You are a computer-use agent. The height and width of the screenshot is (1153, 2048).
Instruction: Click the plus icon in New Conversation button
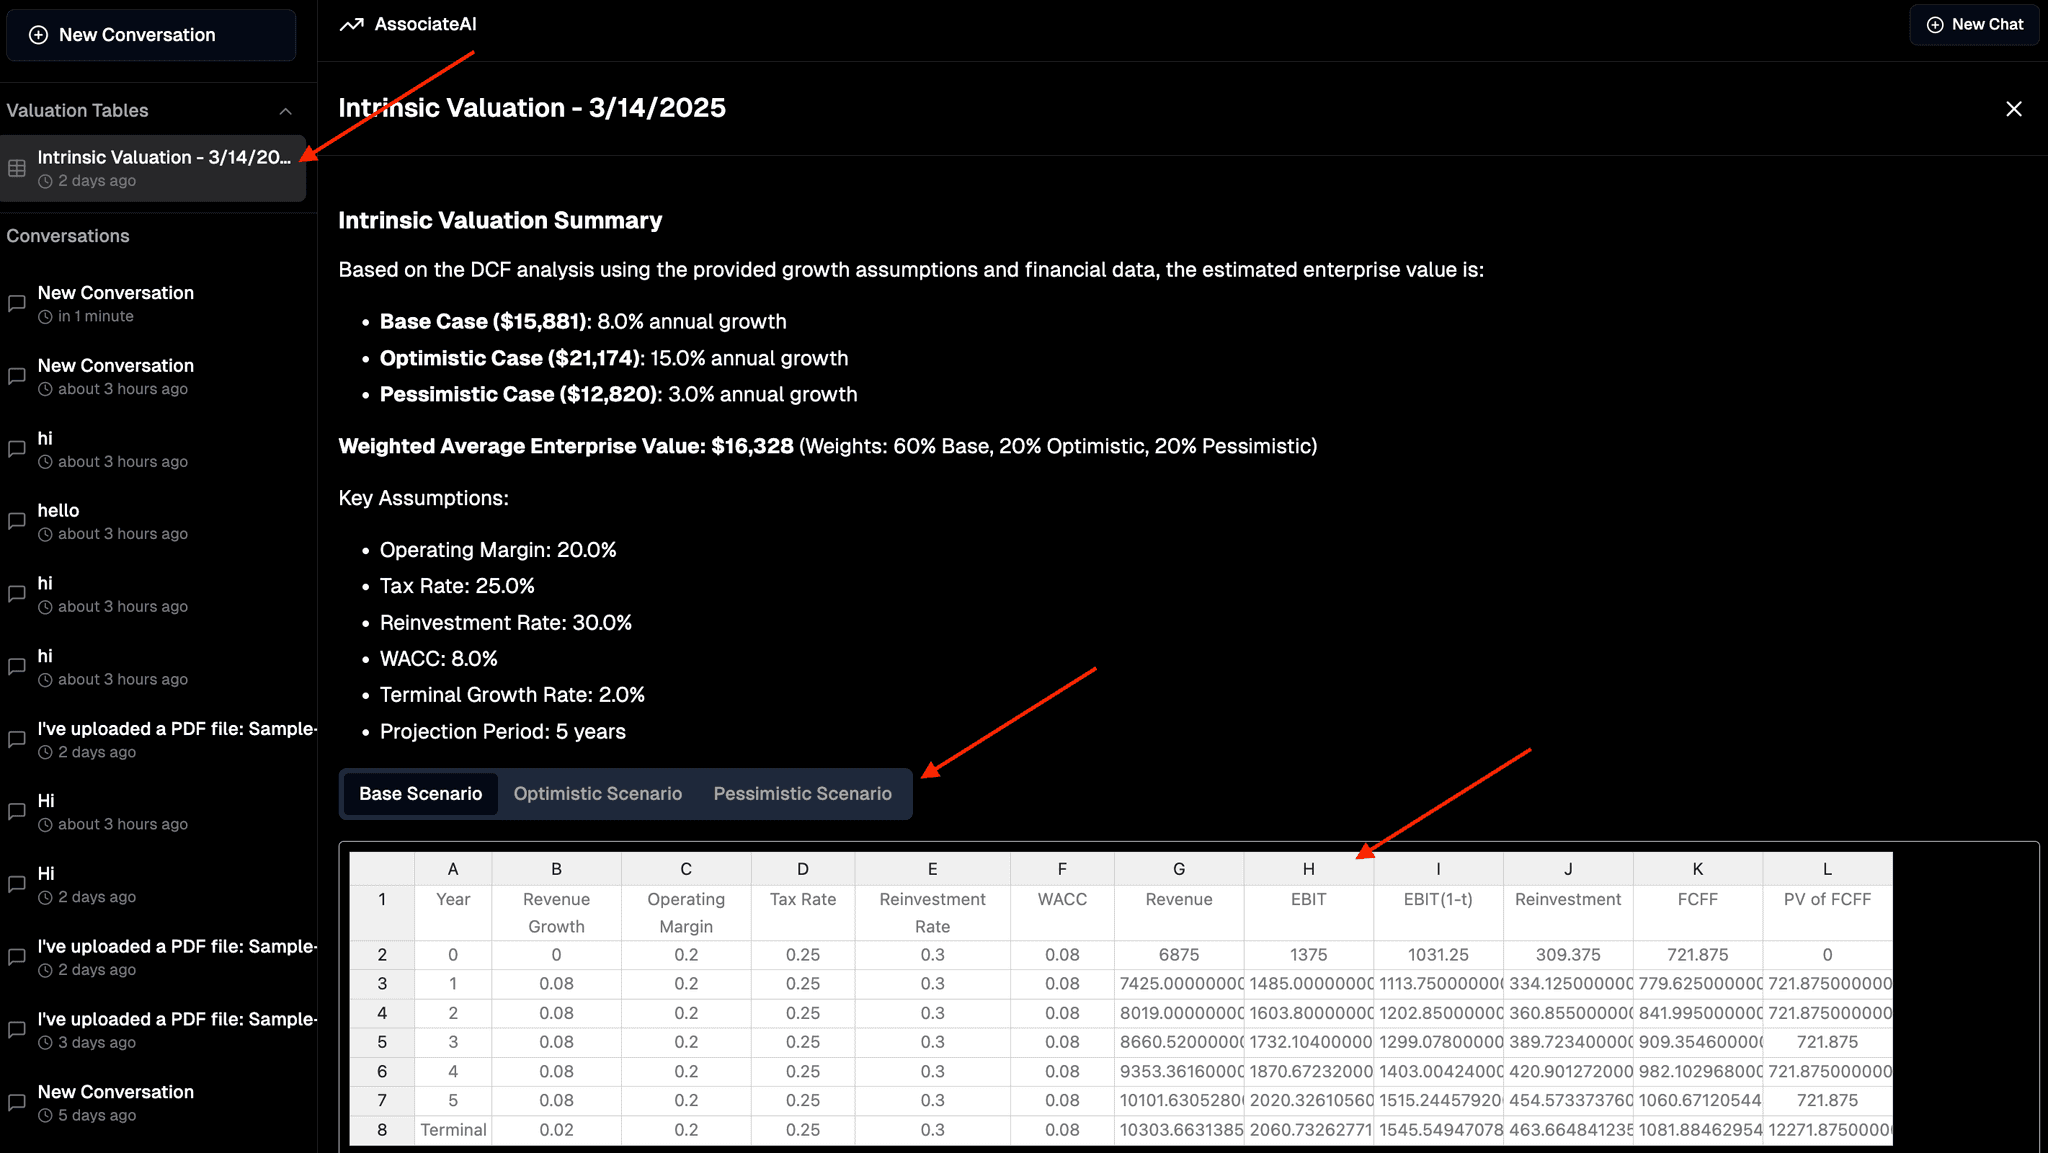38,35
